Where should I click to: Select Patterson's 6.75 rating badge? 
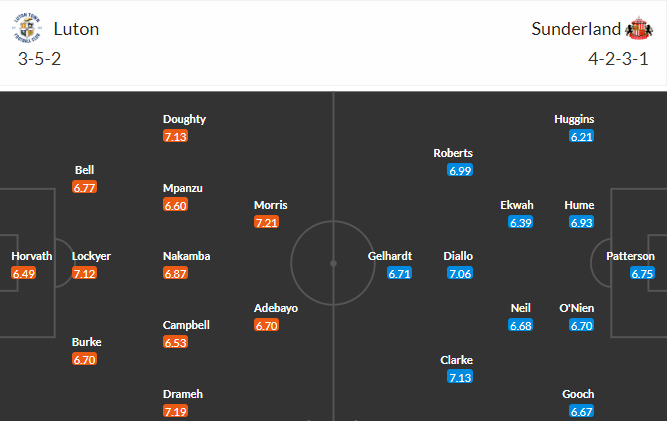click(x=642, y=274)
